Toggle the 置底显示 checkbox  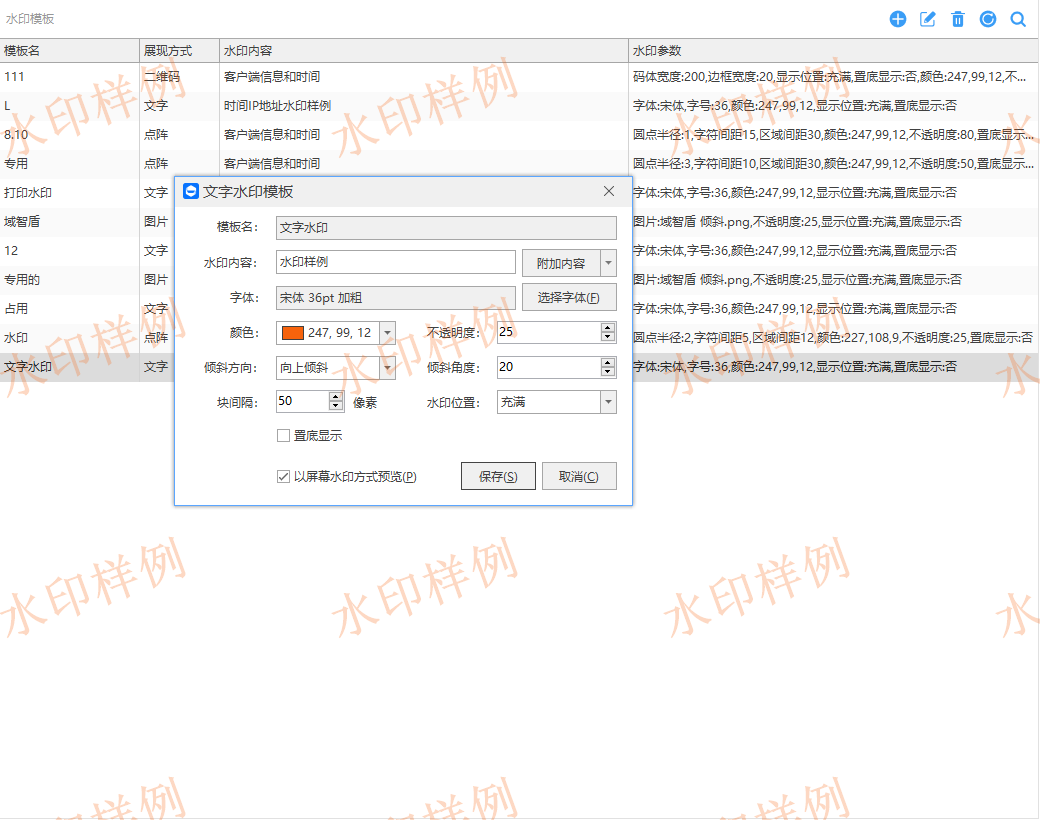tap(283, 435)
